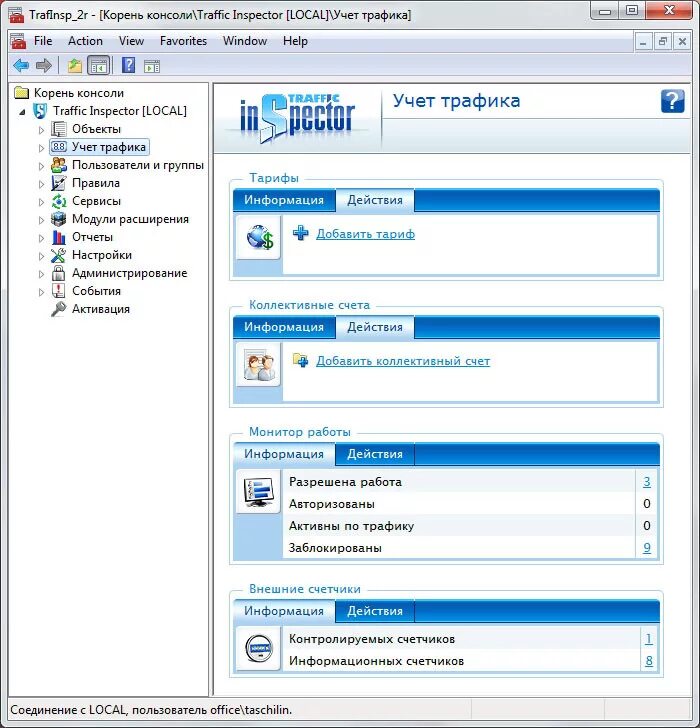Toggle Show/Hide Action Pane toolbar icon
This screenshot has height=728, width=700.
(x=152, y=66)
